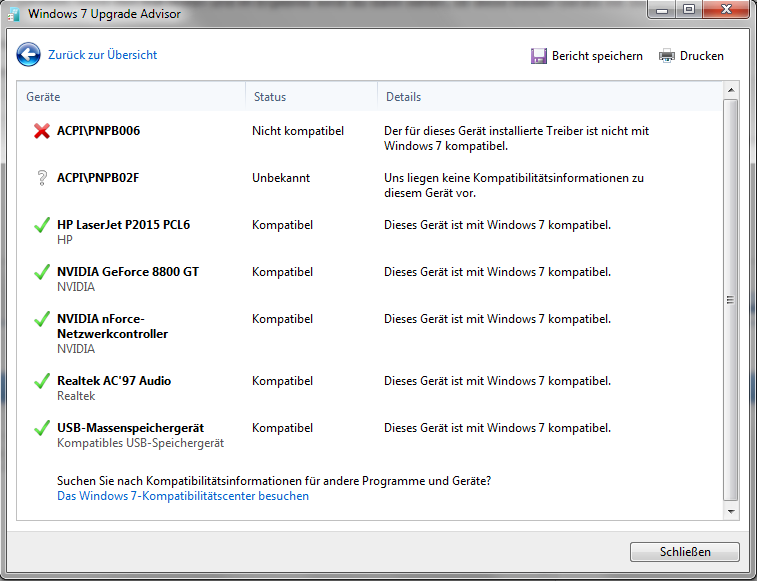The image size is (757, 581).
Task: Click the Schließen button
Action: click(685, 552)
